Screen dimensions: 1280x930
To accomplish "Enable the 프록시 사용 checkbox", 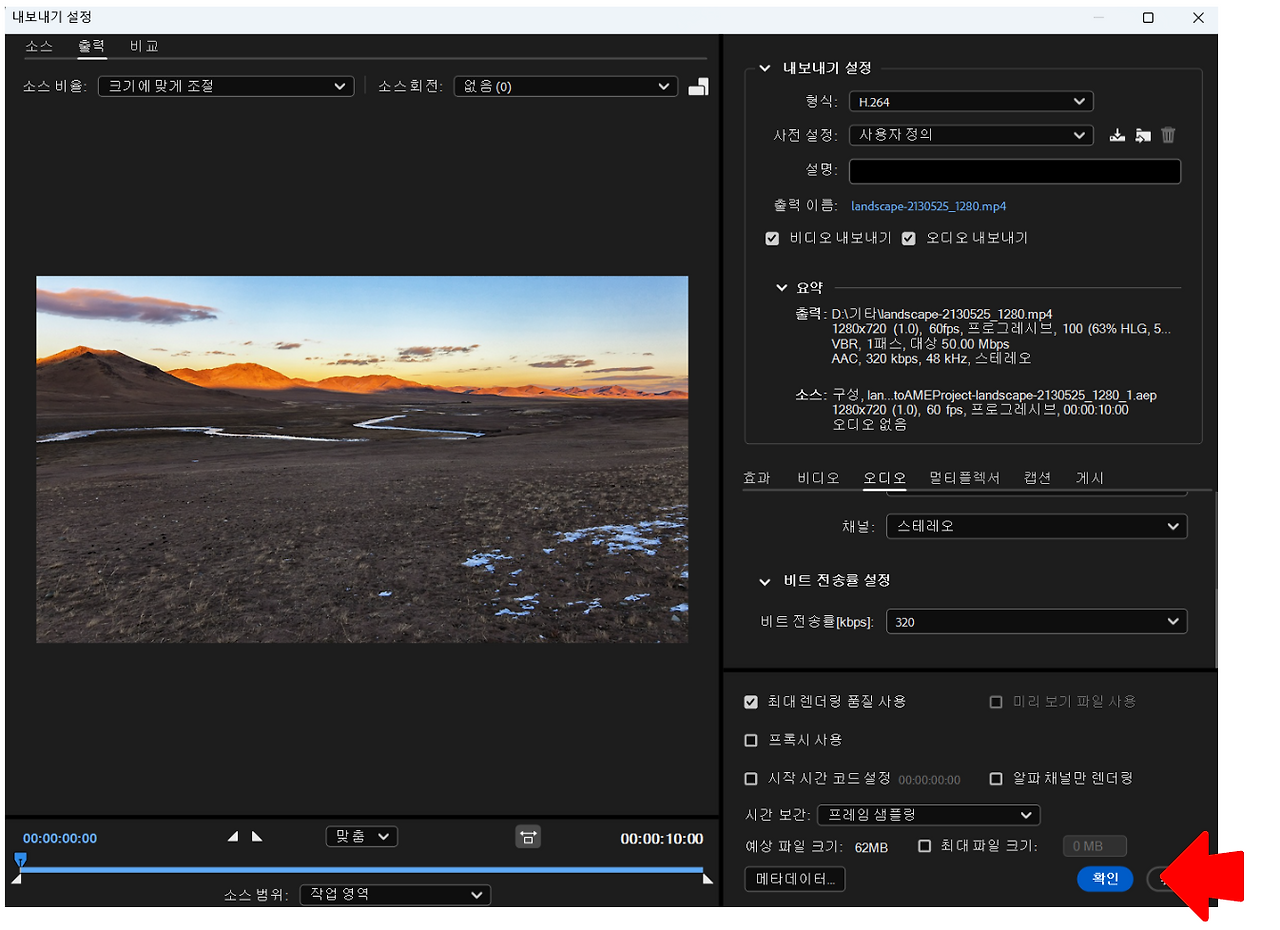I will [x=751, y=740].
